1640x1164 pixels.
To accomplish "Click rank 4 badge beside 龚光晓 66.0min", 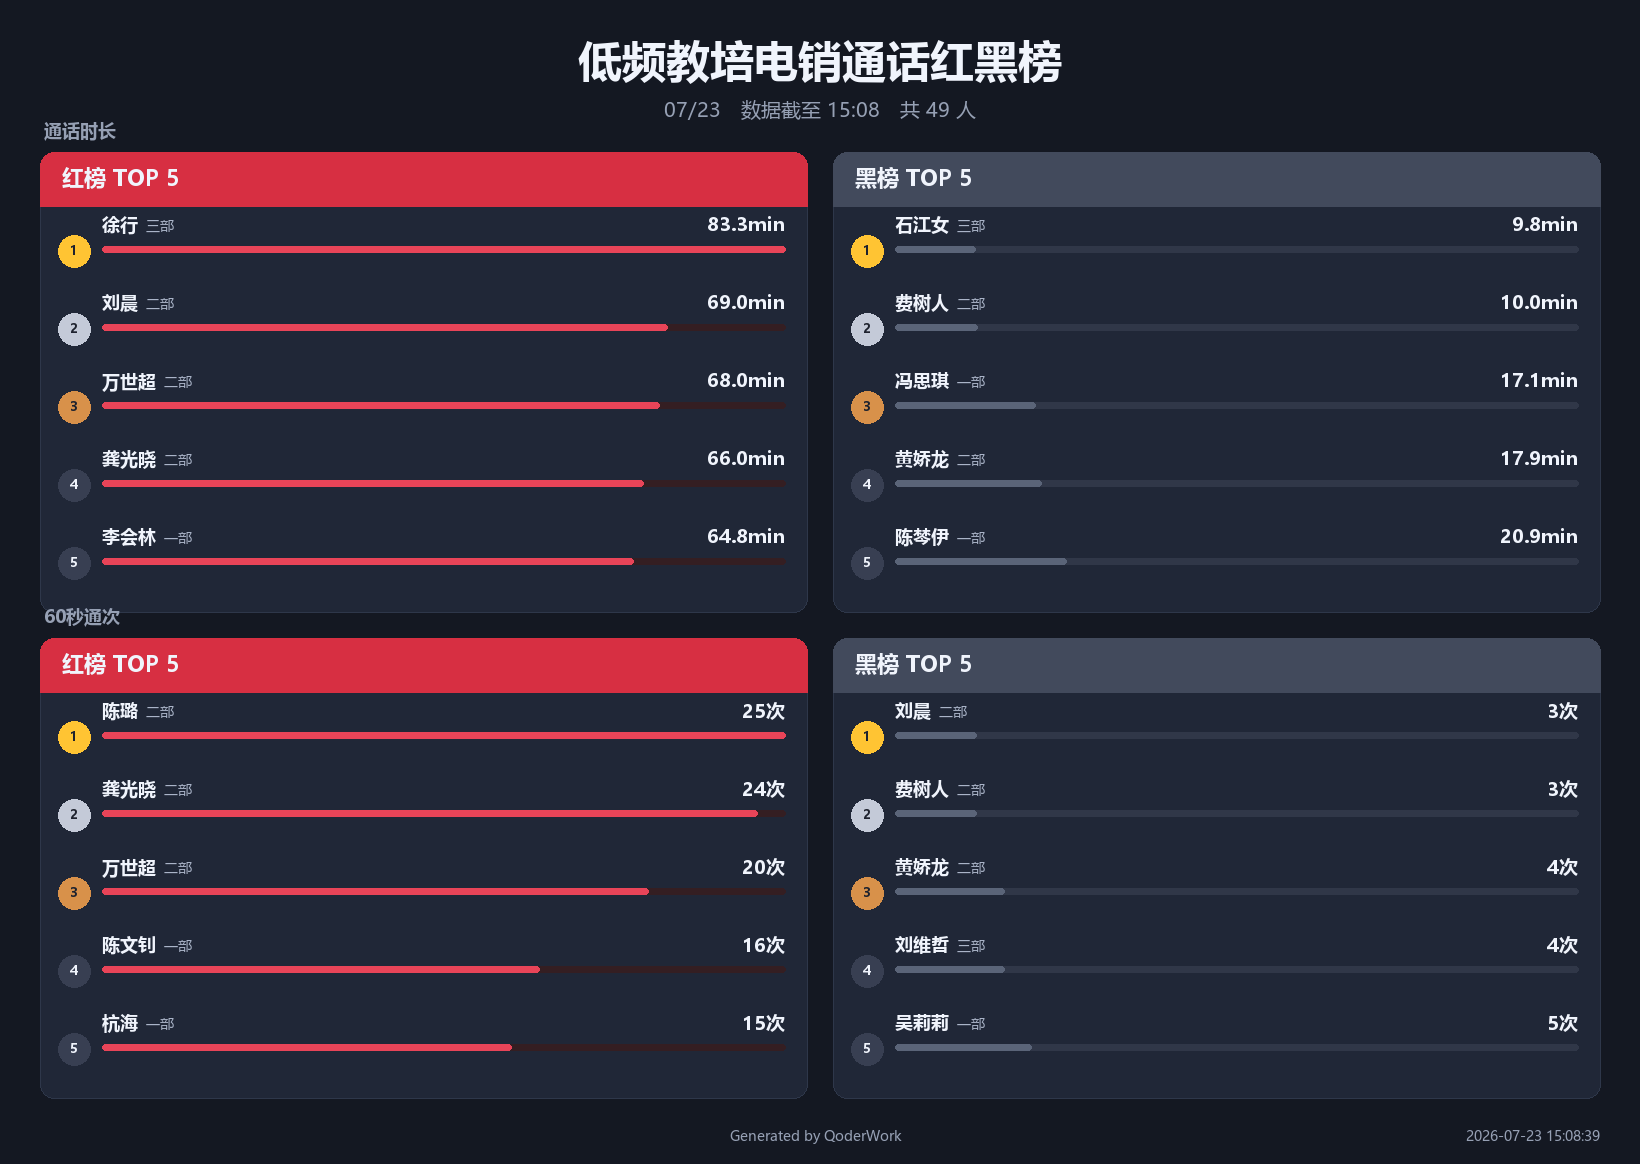I will coord(74,485).
